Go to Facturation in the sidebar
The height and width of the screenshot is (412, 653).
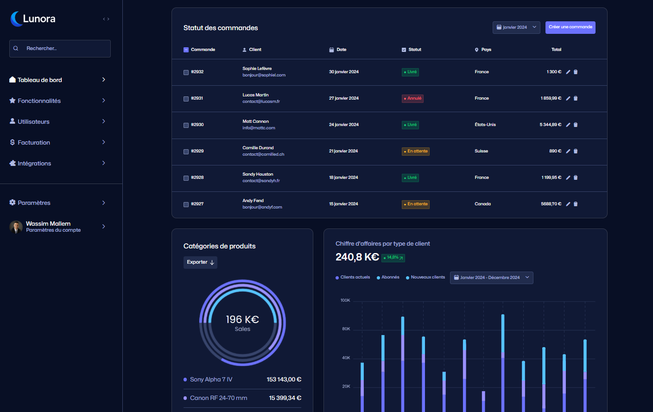click(60, 143)
